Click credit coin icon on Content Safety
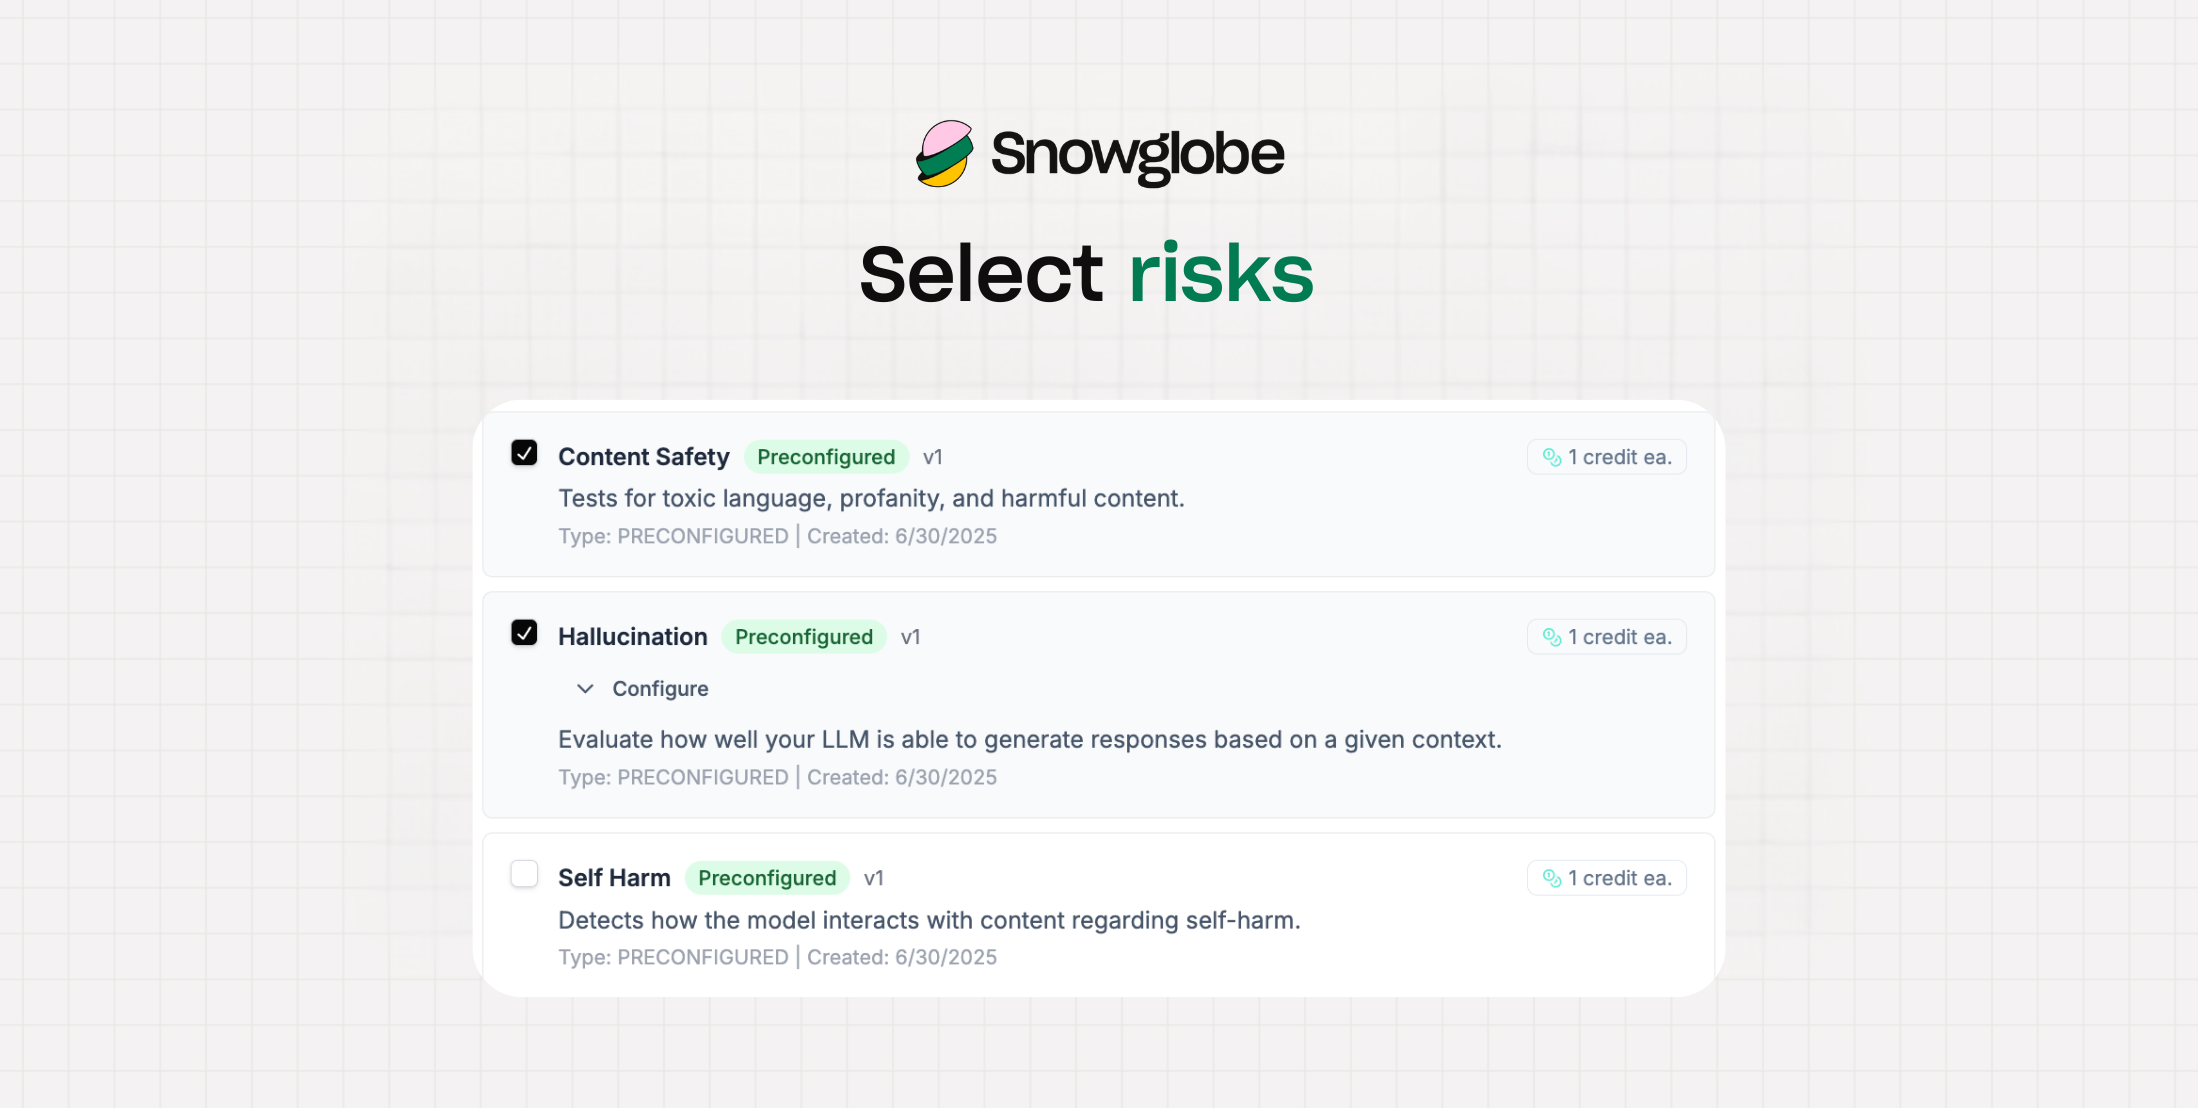2198x1108 pixels. pos(1552,457)
